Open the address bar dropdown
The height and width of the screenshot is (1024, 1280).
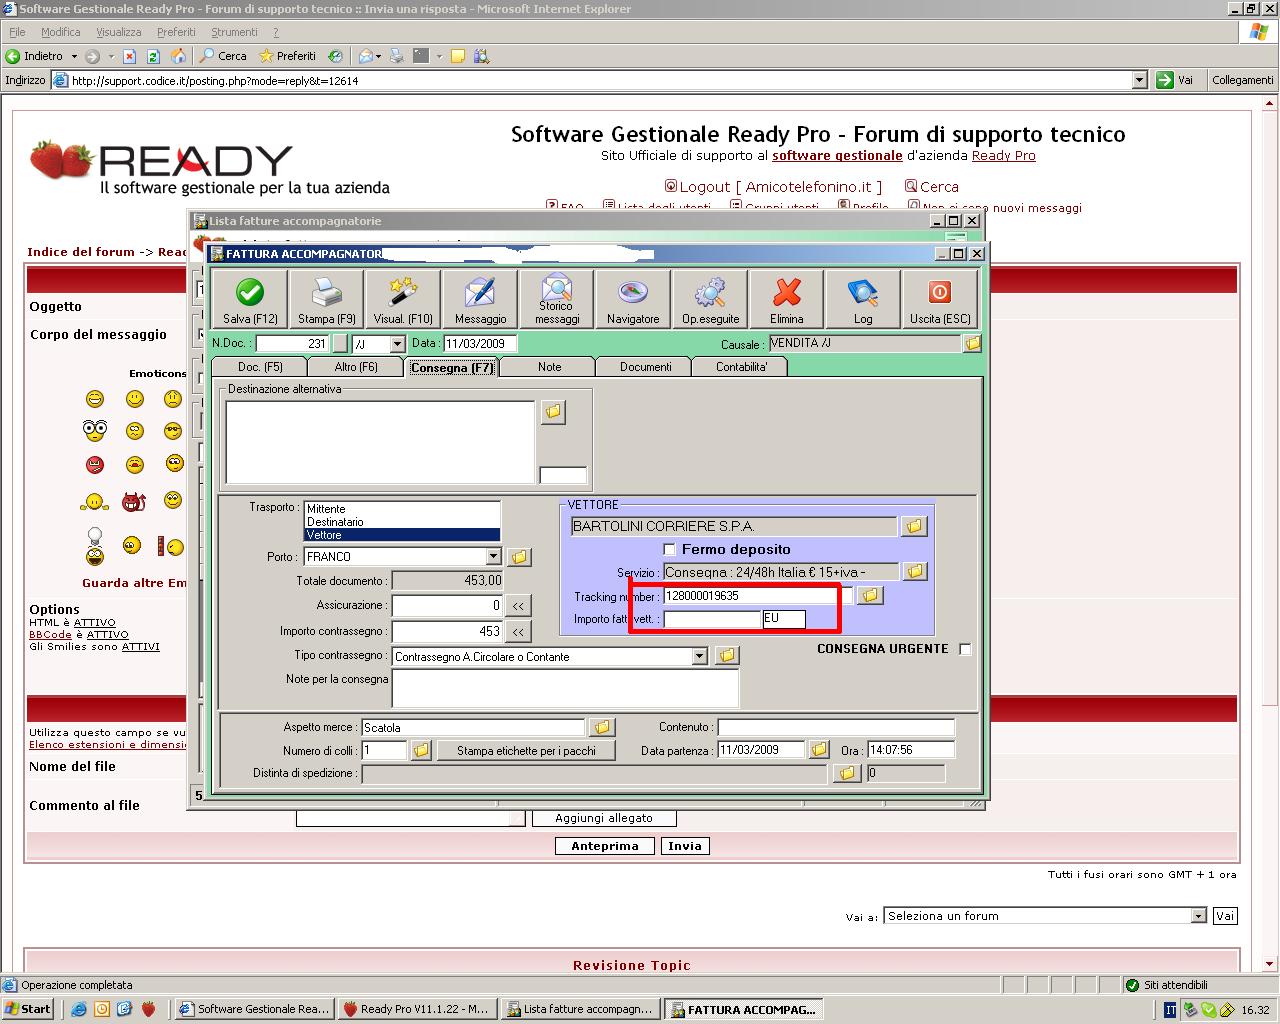tap(1139, 80)
